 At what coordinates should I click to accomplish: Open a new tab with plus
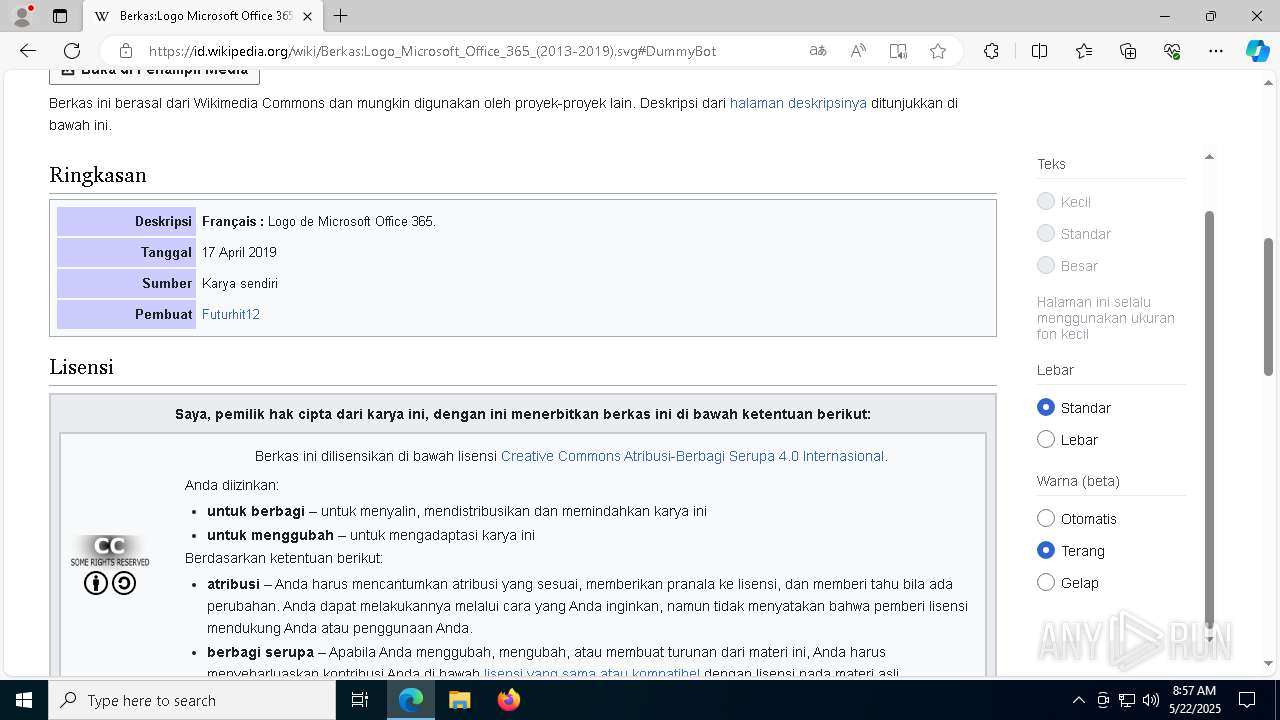coord(340,16)
